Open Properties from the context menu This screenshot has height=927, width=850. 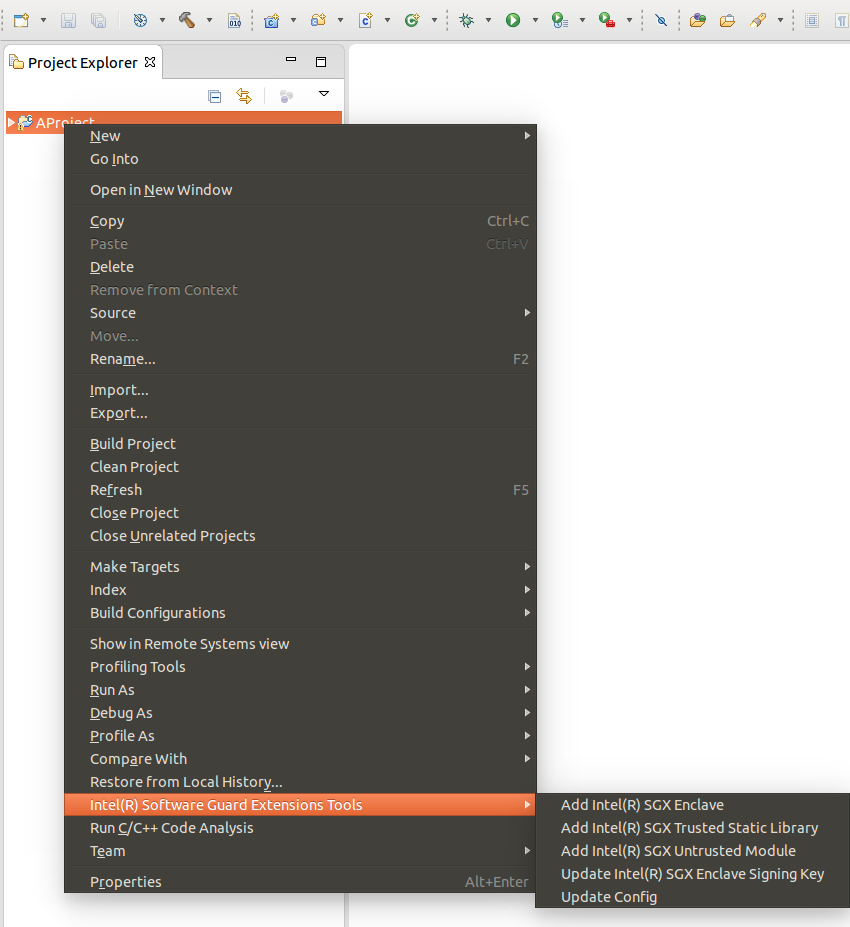[x=125, y=882]
